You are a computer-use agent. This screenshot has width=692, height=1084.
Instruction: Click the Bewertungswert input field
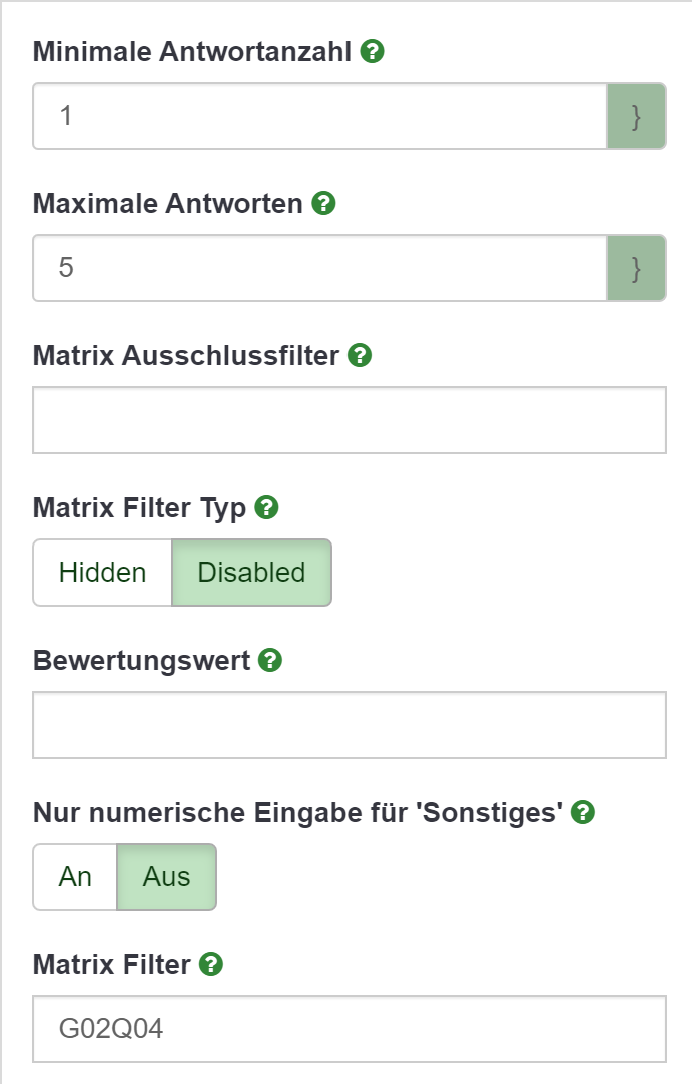coord(349,725)
